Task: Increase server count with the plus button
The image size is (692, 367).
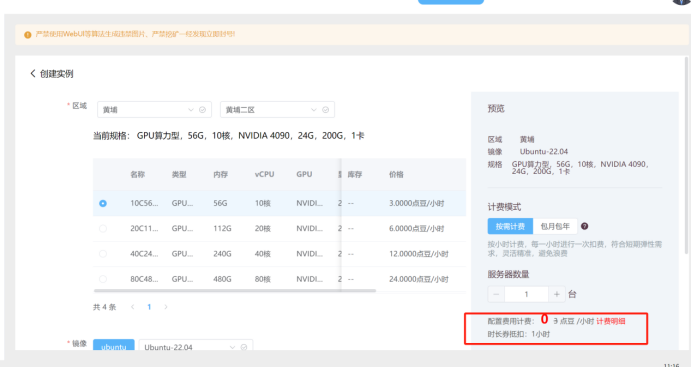Action: click(x=557, y=294)
